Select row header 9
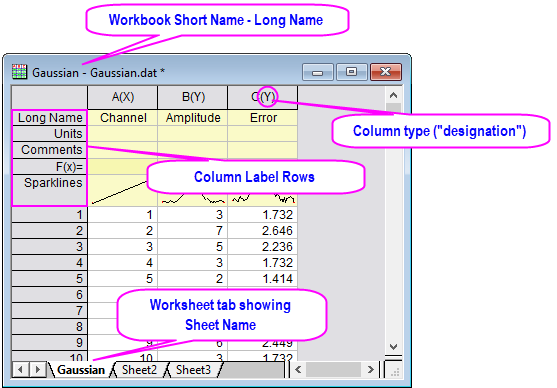This screenshot has width=557, height=388. (x=49, y=343)
